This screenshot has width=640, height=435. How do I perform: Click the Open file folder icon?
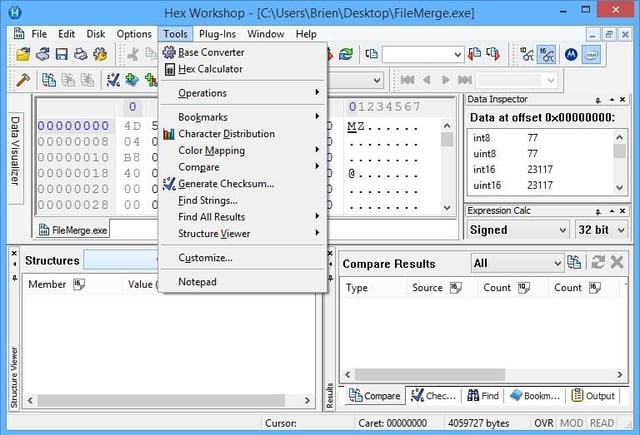(23, 54)
